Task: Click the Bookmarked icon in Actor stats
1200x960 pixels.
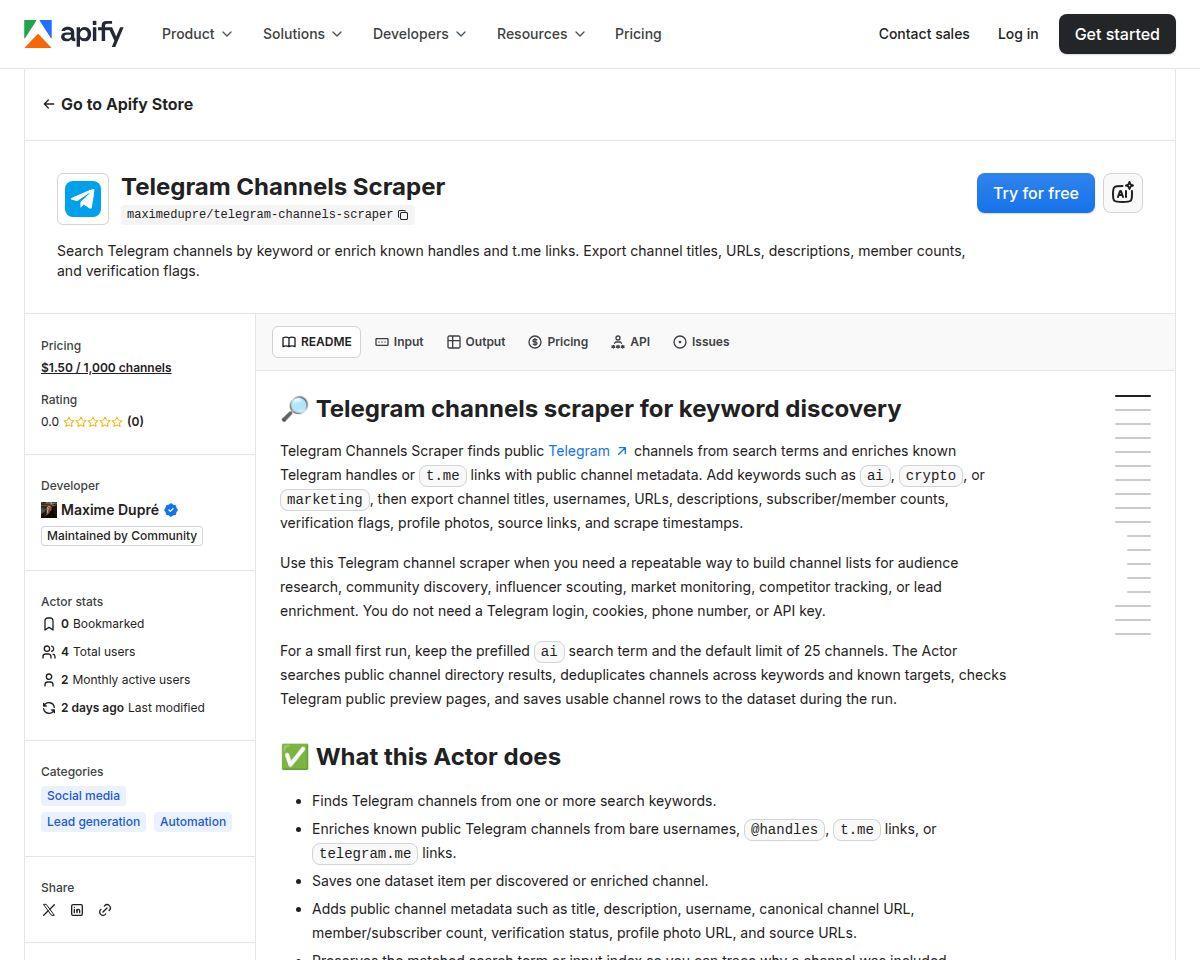Action: point(49,624)
